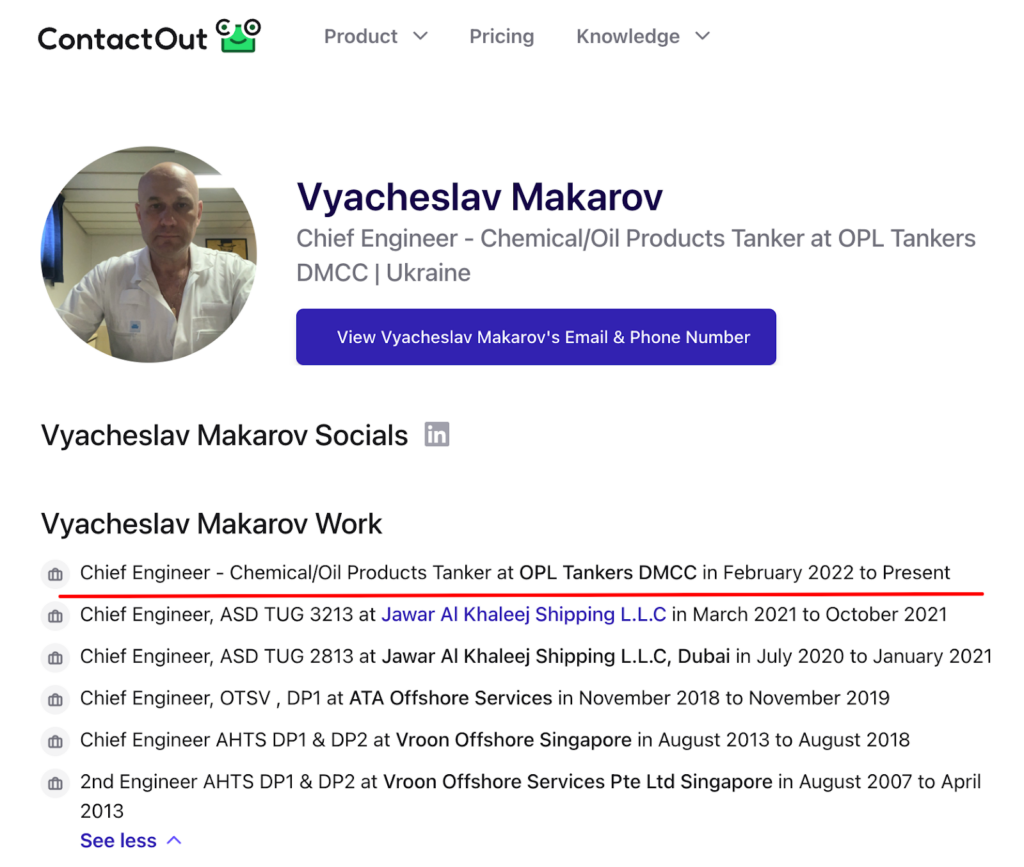Expand the Knowledge dropdown menu
1024x867 pixels.
point(642,36)
